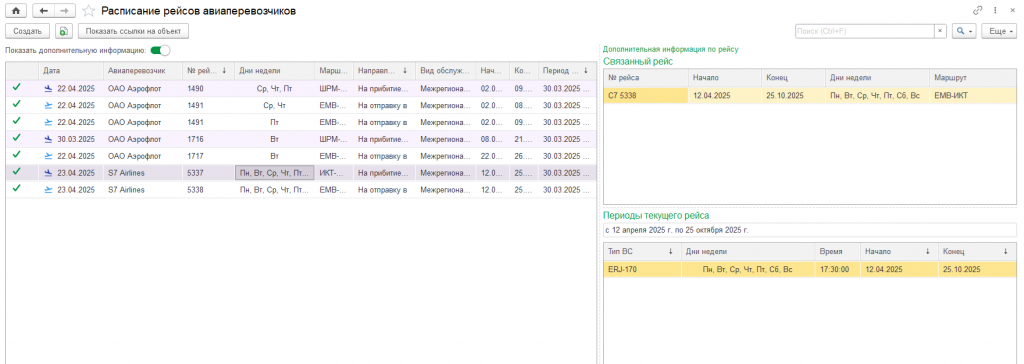Select 'ЕМВ-ИКТ' route cell
1024x364 pixels.
coord(973,95)
